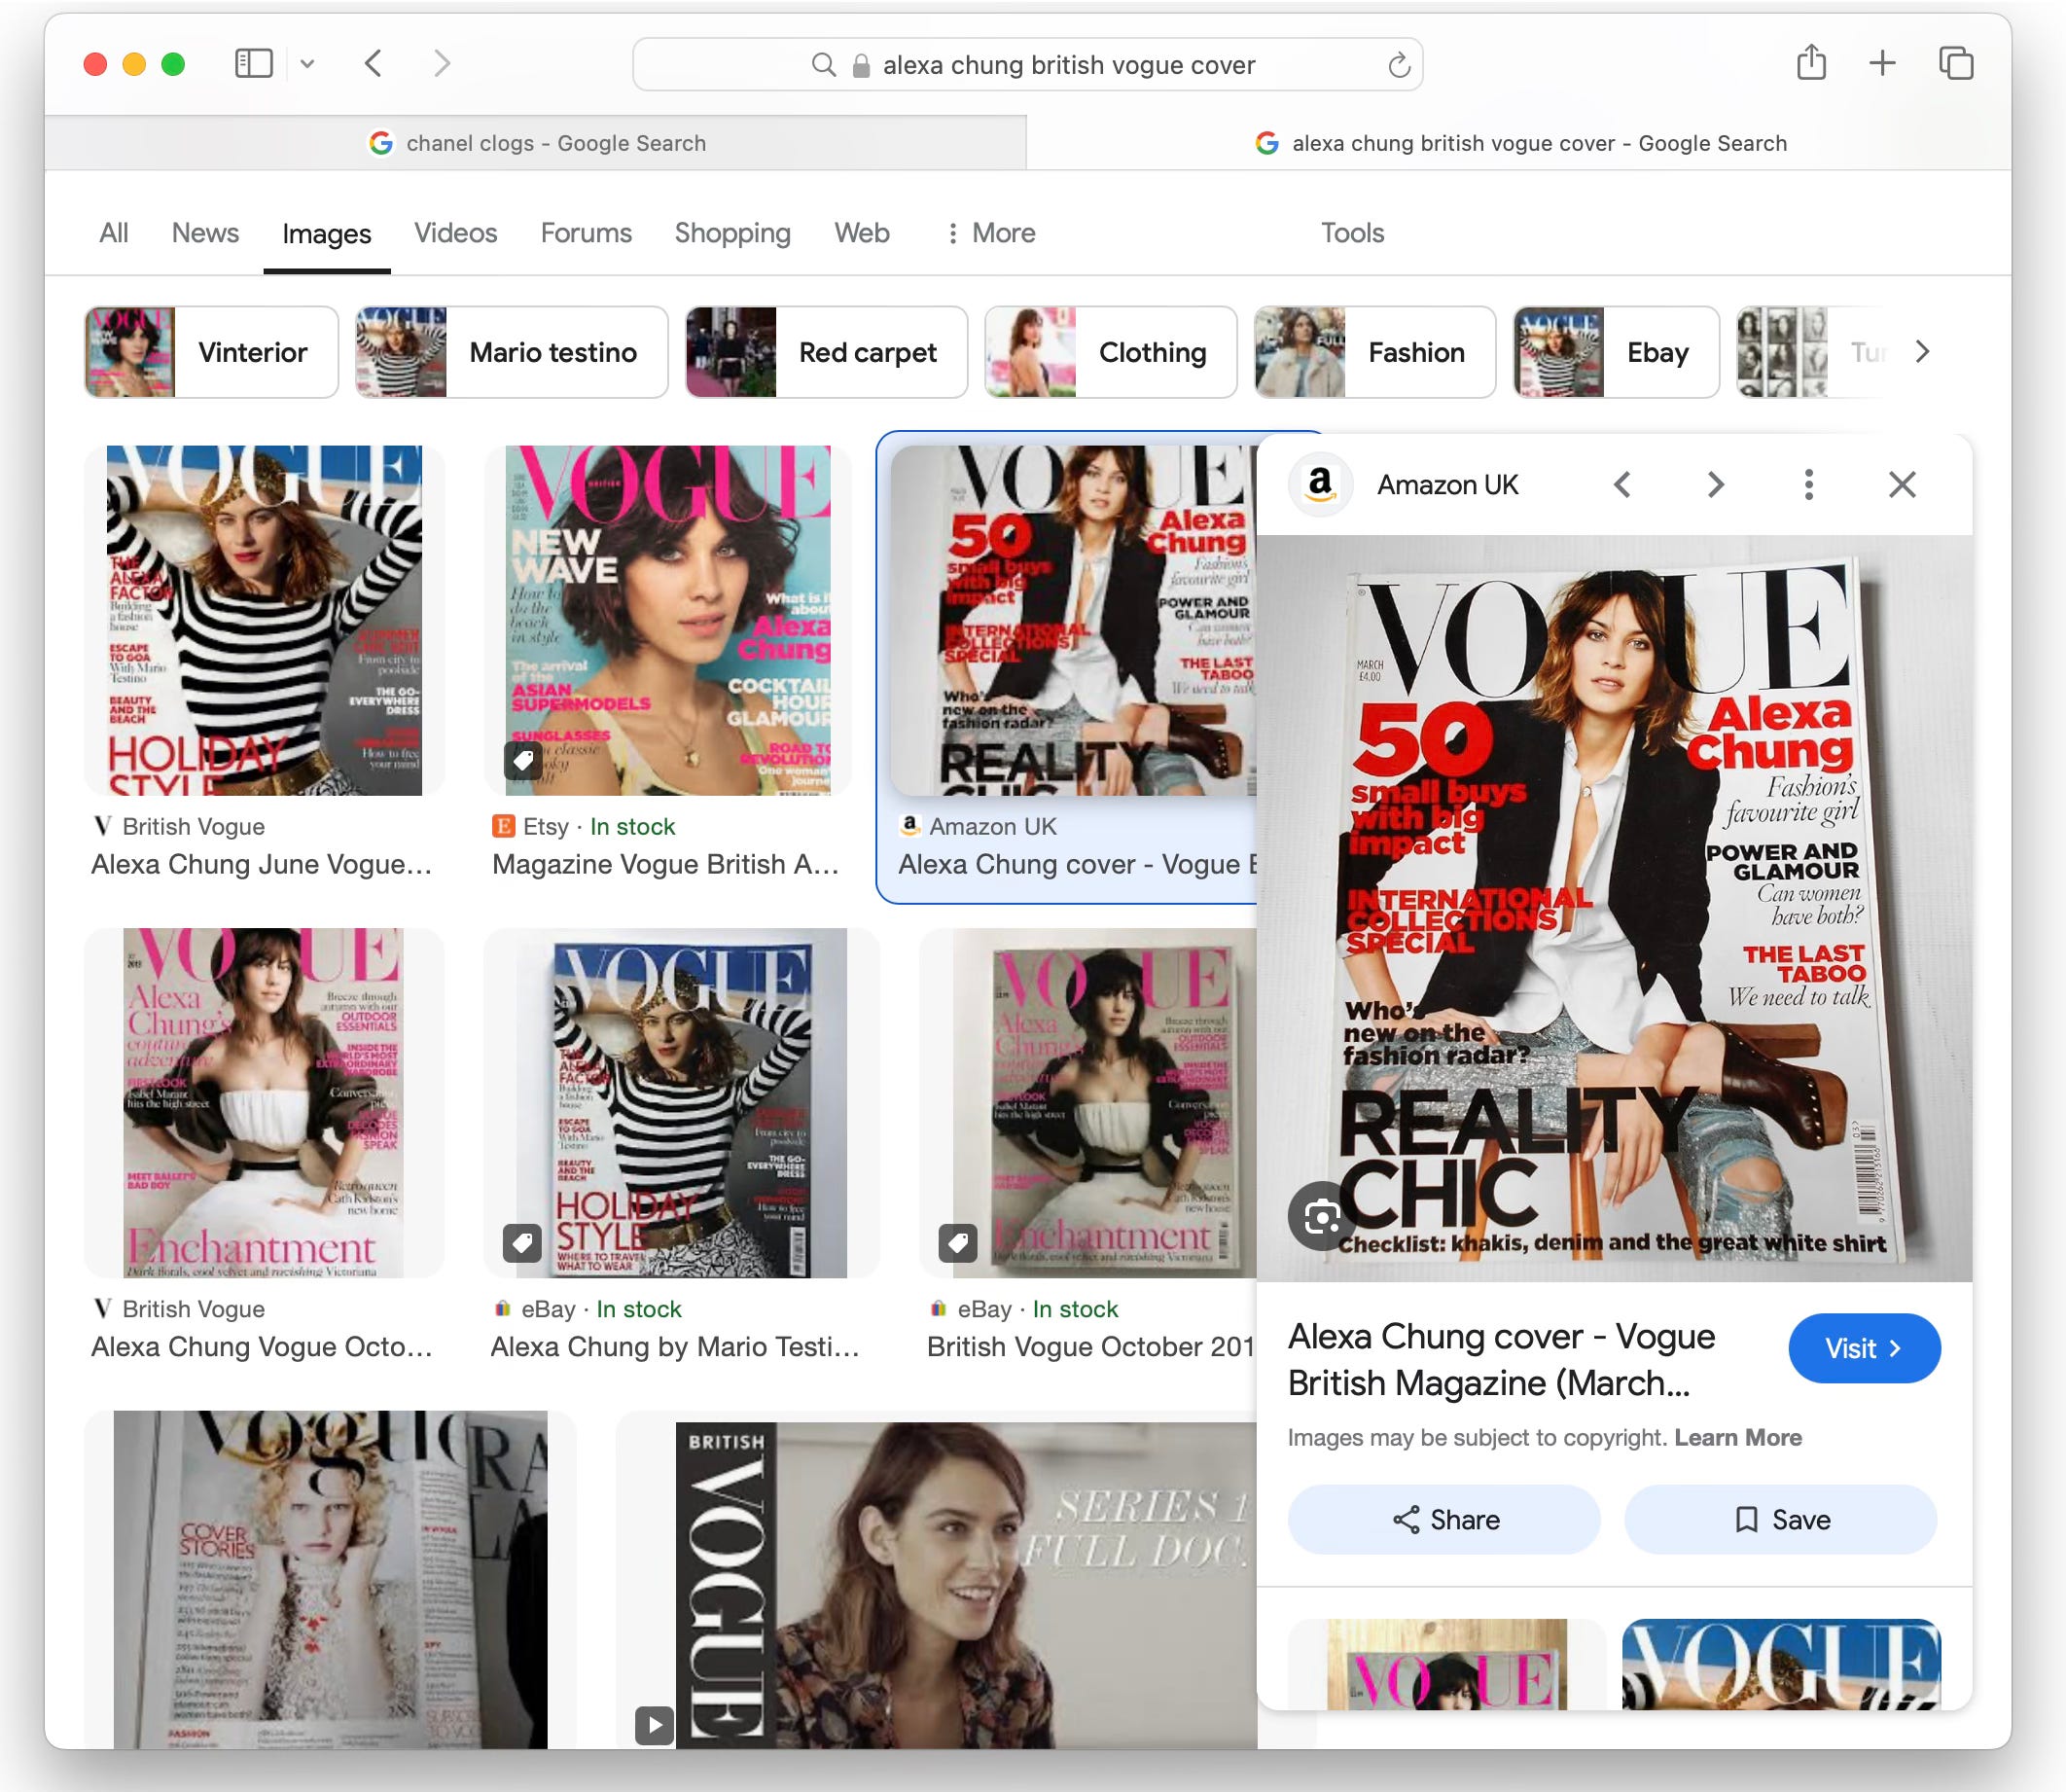
Task: Focus the address bar with the search query
Action: (x=1027, y=65)
